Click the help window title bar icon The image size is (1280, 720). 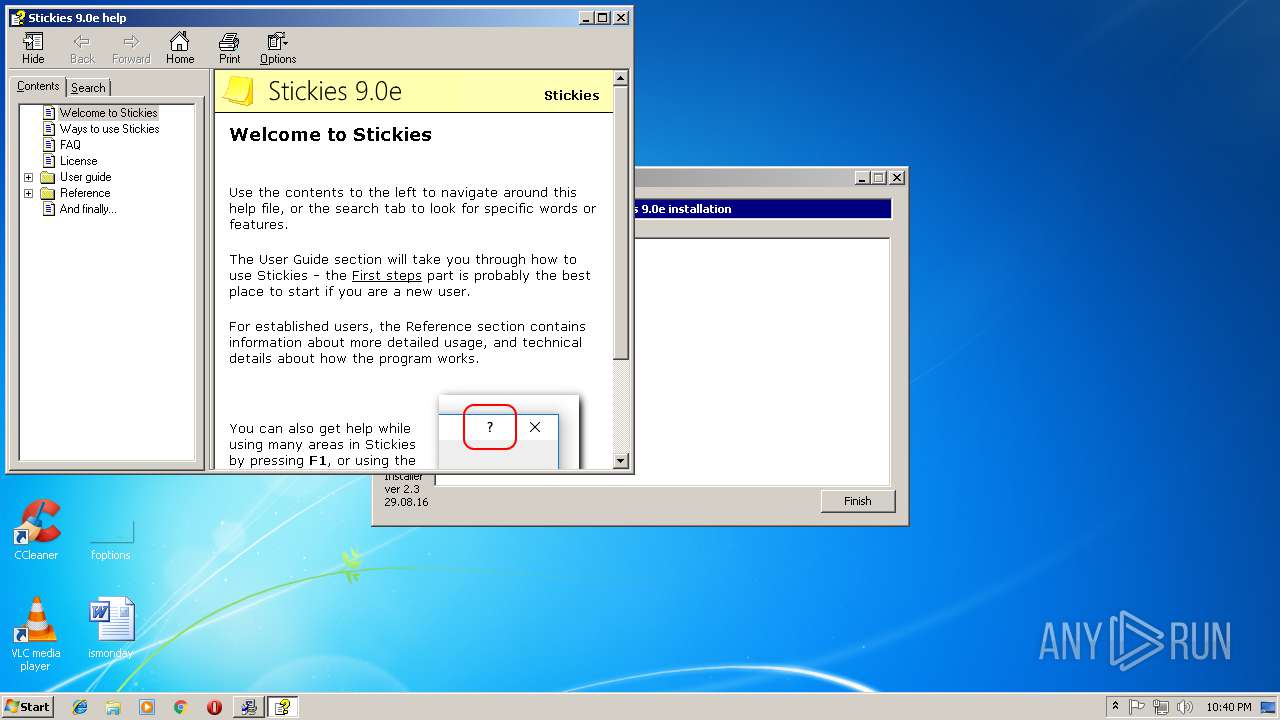[x=17, y=18]
